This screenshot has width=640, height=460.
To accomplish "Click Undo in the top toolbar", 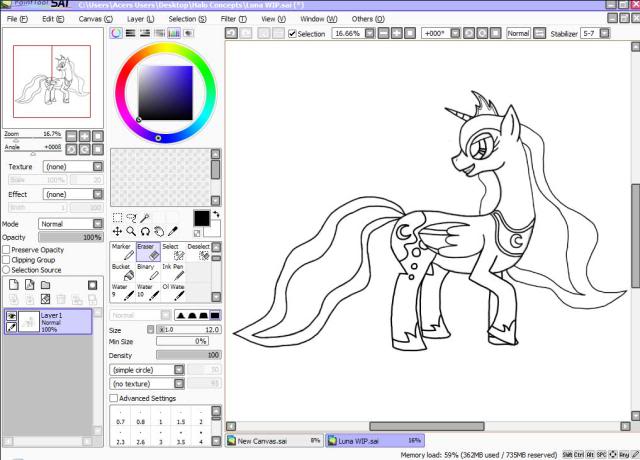I will tap(231, 33).
